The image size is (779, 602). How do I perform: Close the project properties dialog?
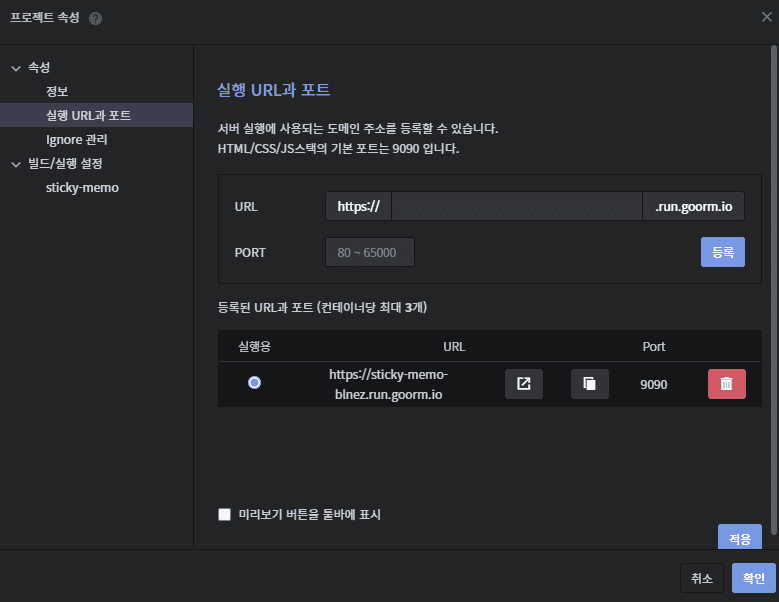coord(766,17)
